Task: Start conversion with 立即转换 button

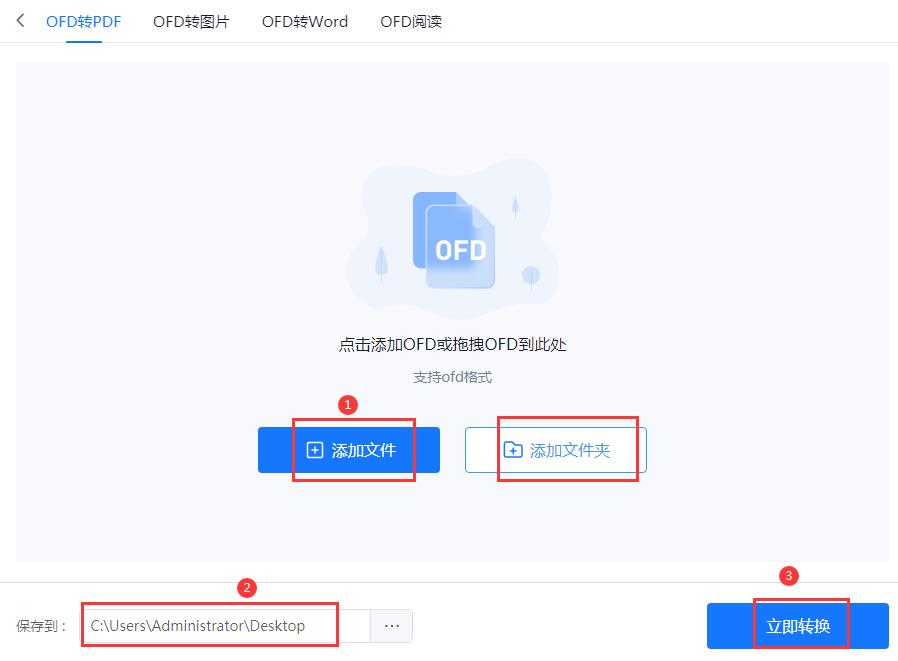Action: pos(798,626)
